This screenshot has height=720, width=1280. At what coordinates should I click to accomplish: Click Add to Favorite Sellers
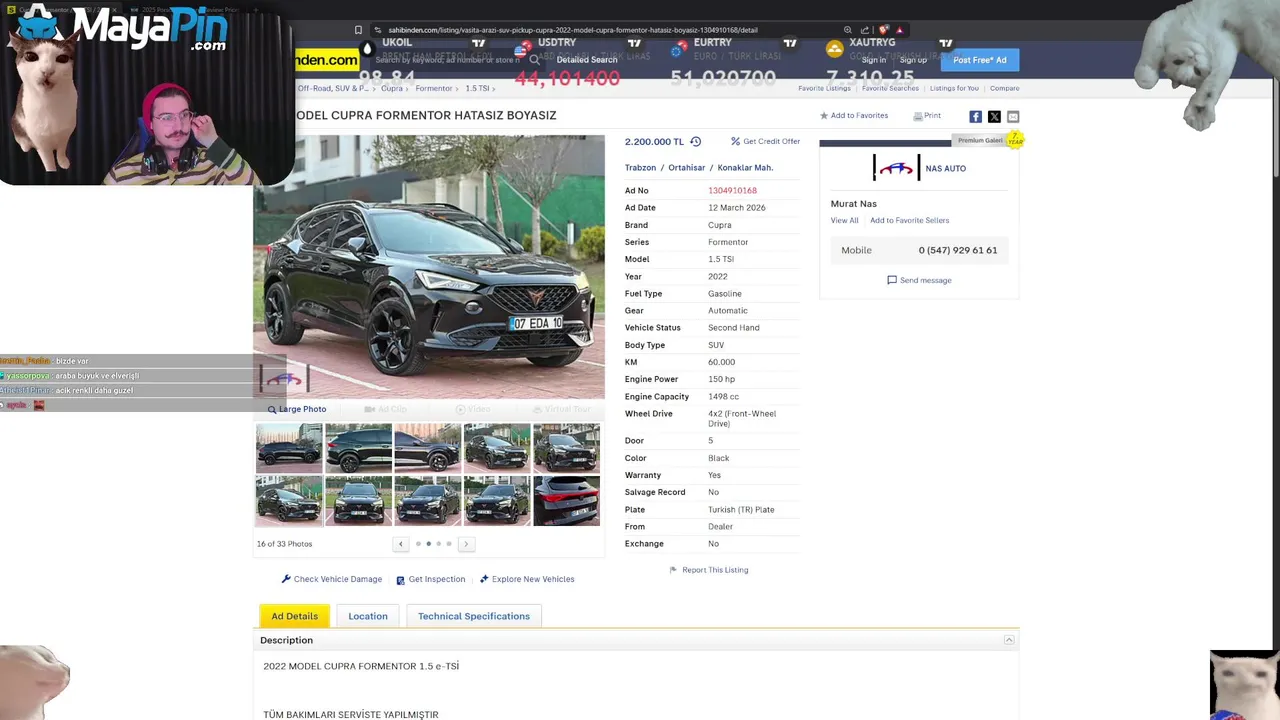909,221
